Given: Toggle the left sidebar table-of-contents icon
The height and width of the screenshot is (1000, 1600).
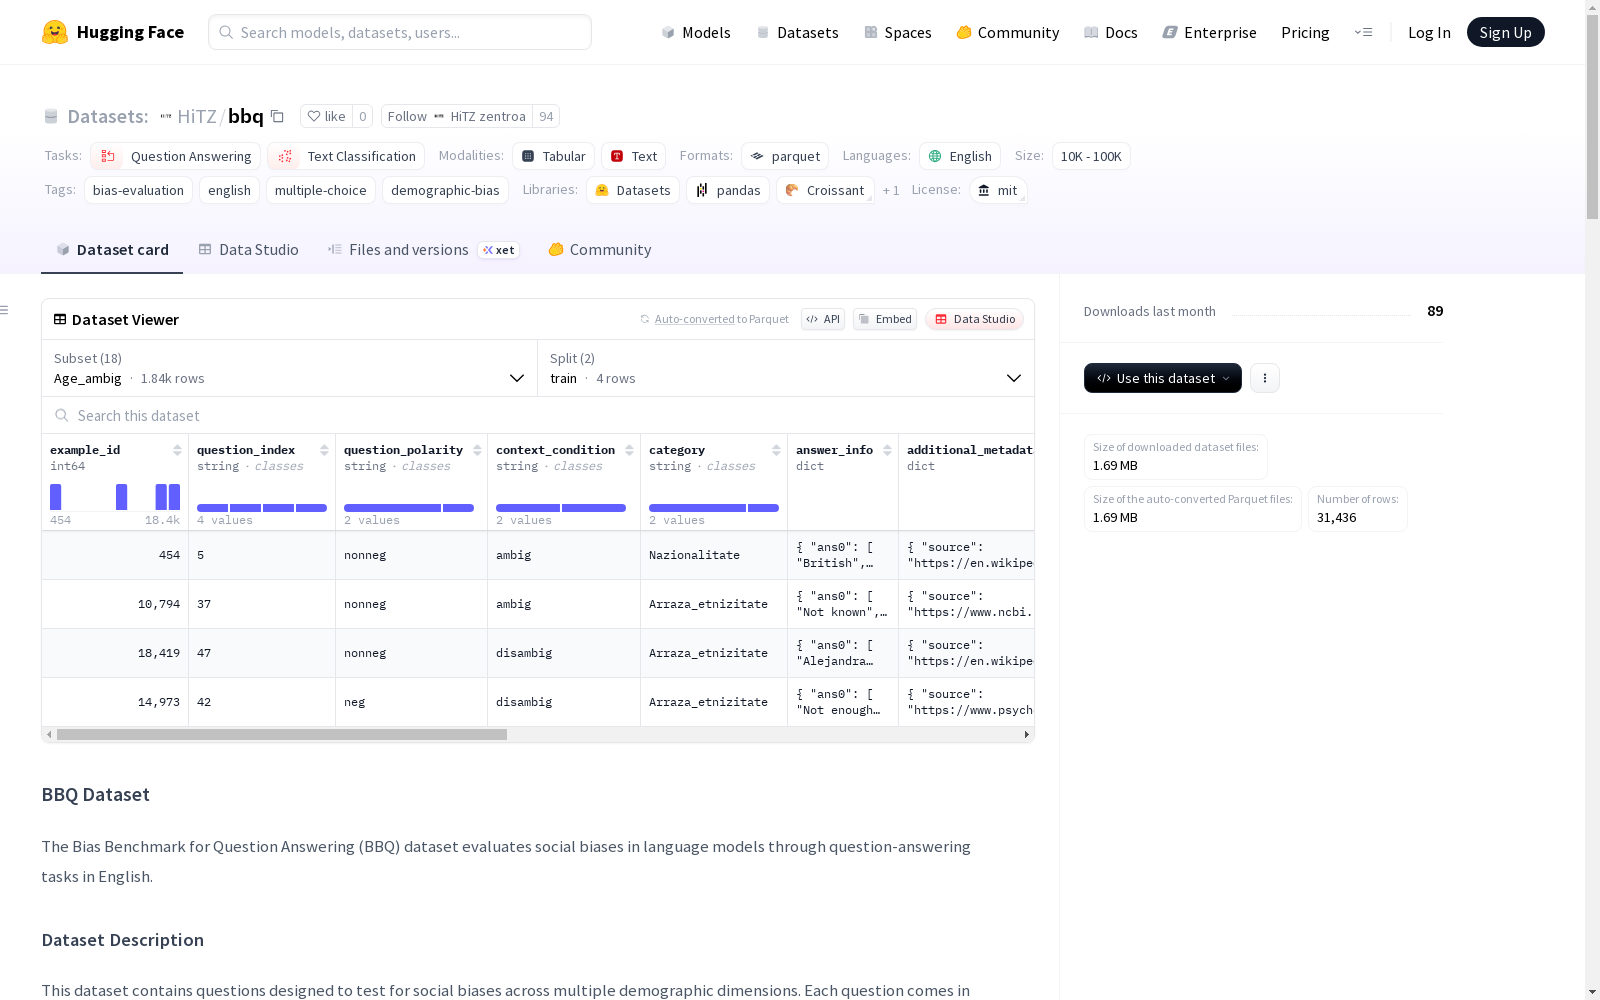Looking at the screenshot, I should tap(4, 310).
